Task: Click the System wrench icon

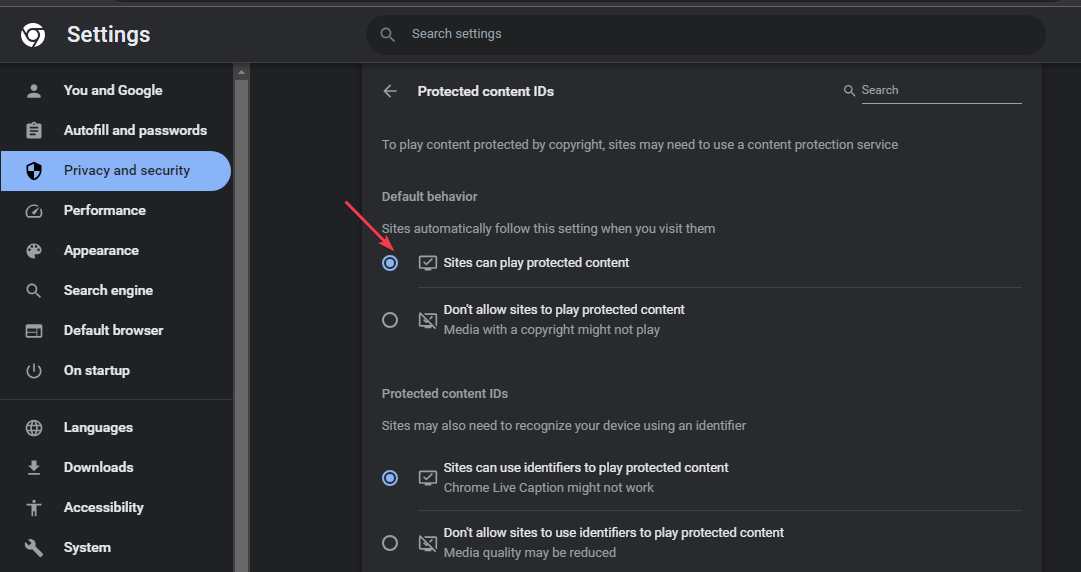Action: [34, 548]
